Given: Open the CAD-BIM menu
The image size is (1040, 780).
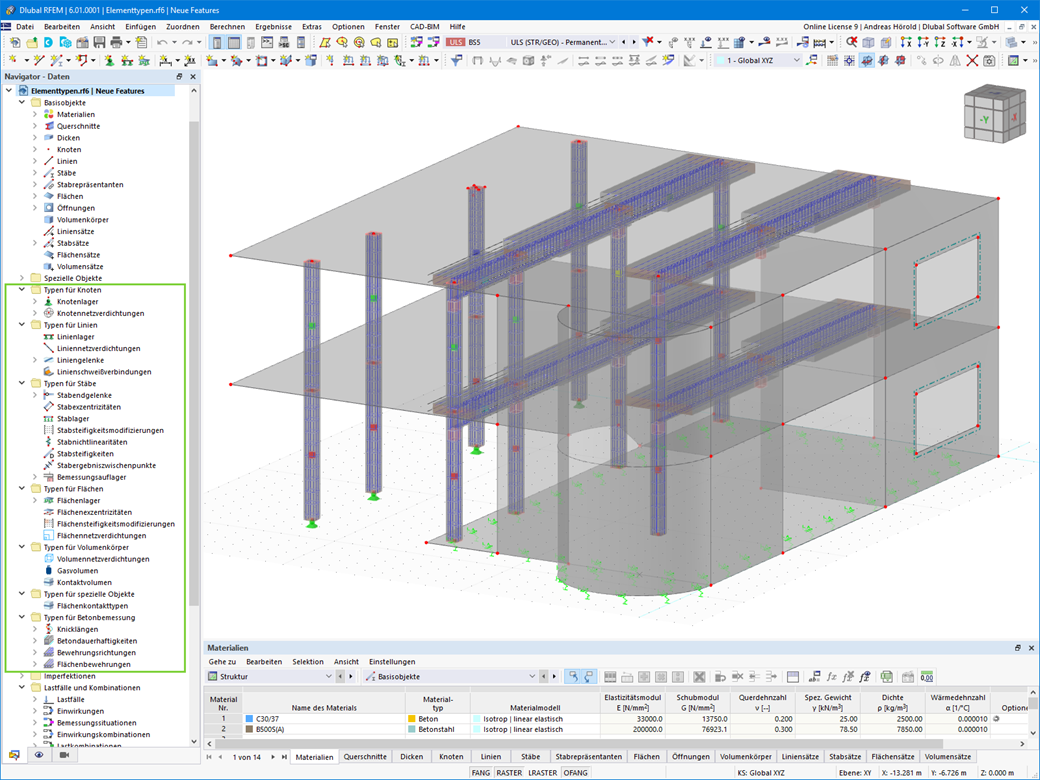Looking at the screenshot, I should pyautogui.click(x=424, y=27).
